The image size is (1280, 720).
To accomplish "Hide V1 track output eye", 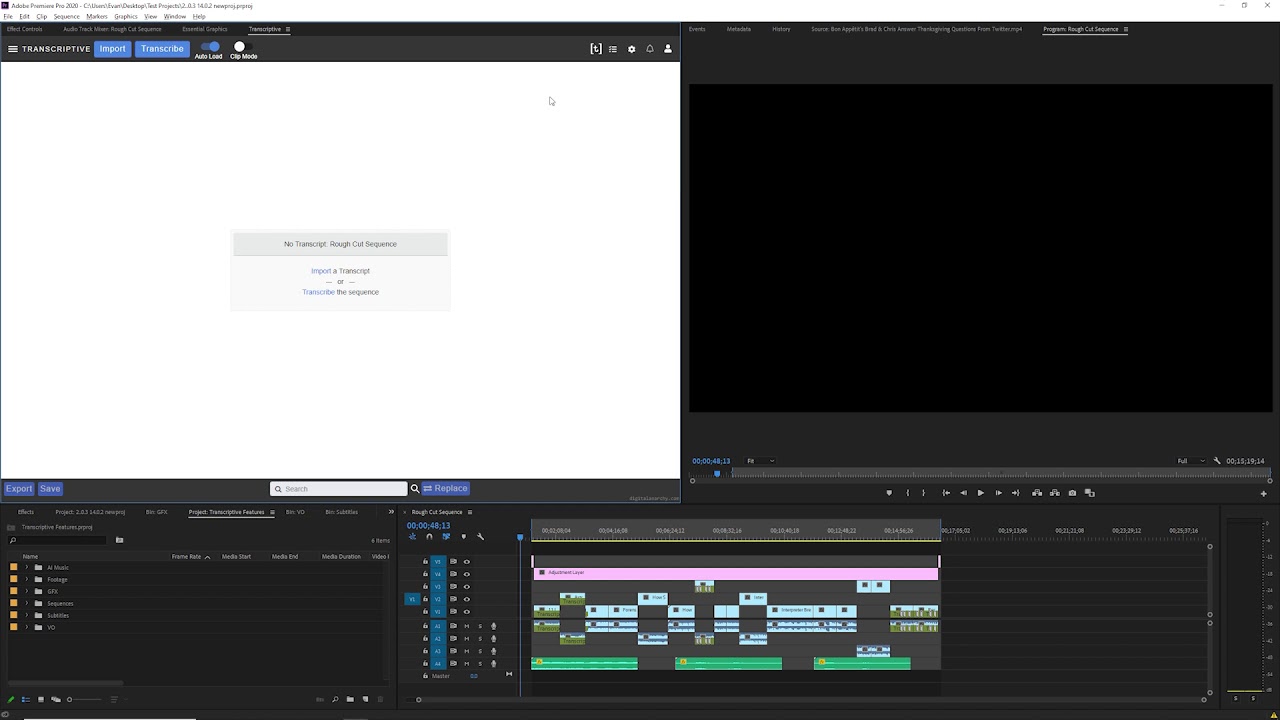I will [x=466, y=611].
